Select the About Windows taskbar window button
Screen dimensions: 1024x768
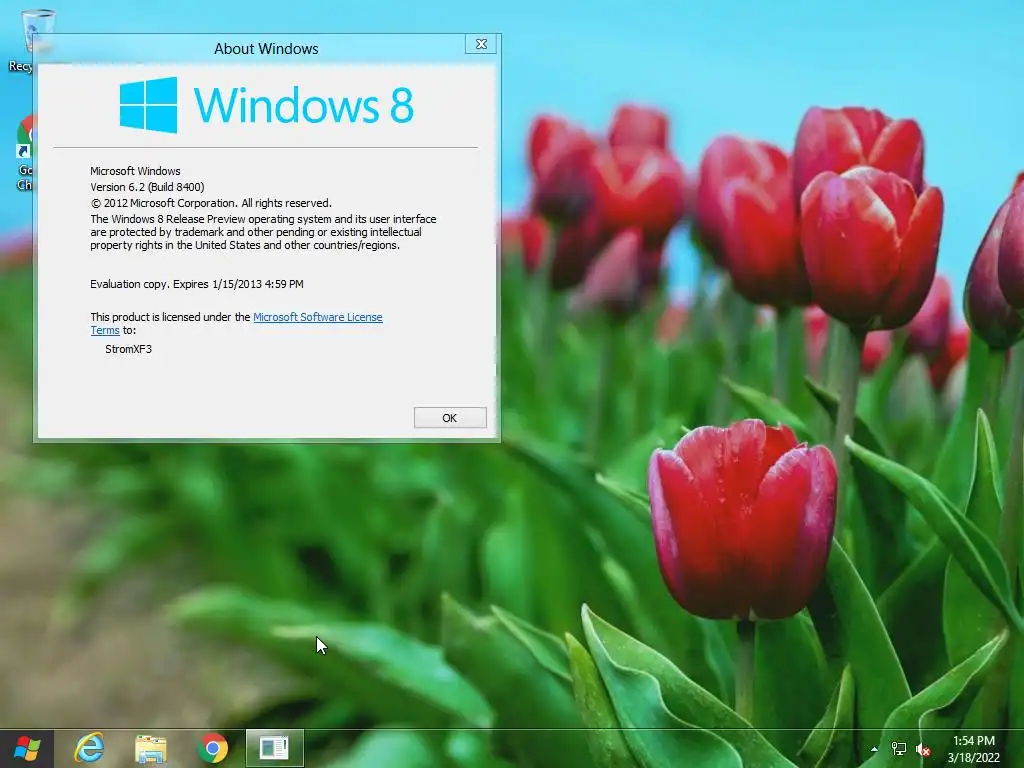[274, 748]
